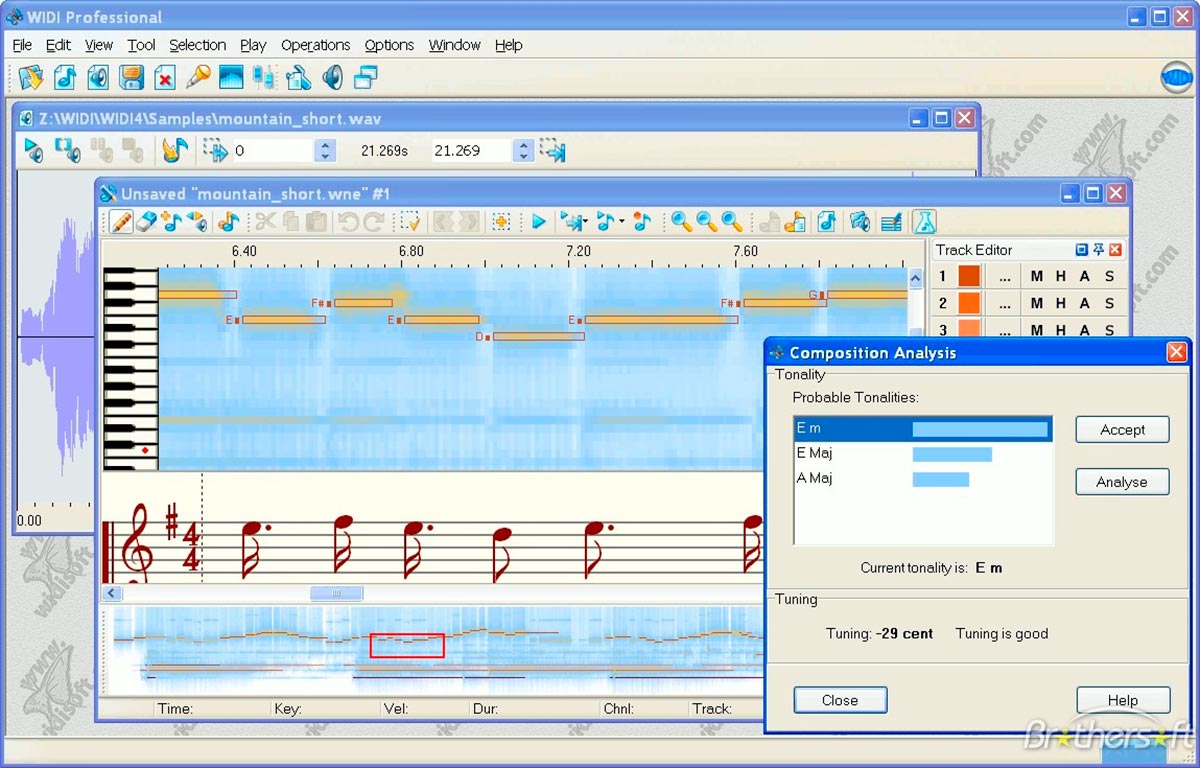Click the set selection start icon
The image size is (1200, 768).
pos(215,150)
